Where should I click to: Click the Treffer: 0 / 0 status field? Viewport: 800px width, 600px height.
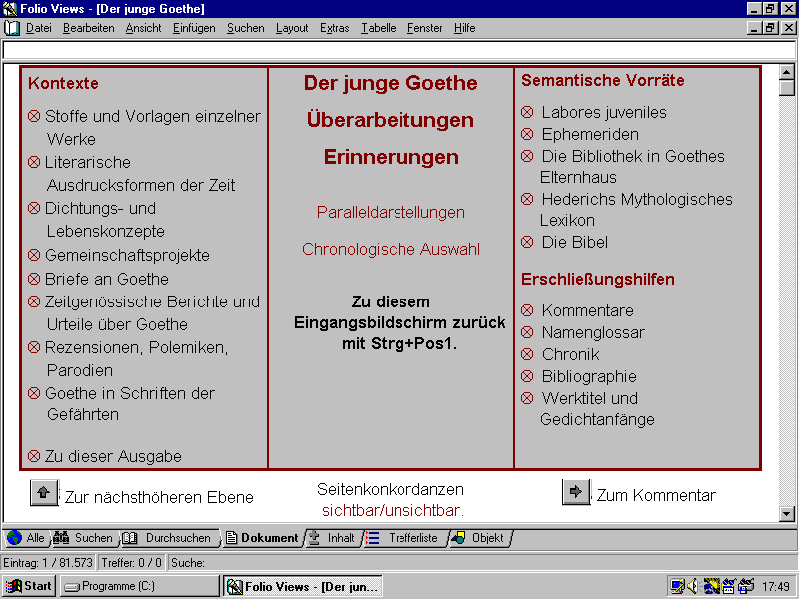coord(132,563)
